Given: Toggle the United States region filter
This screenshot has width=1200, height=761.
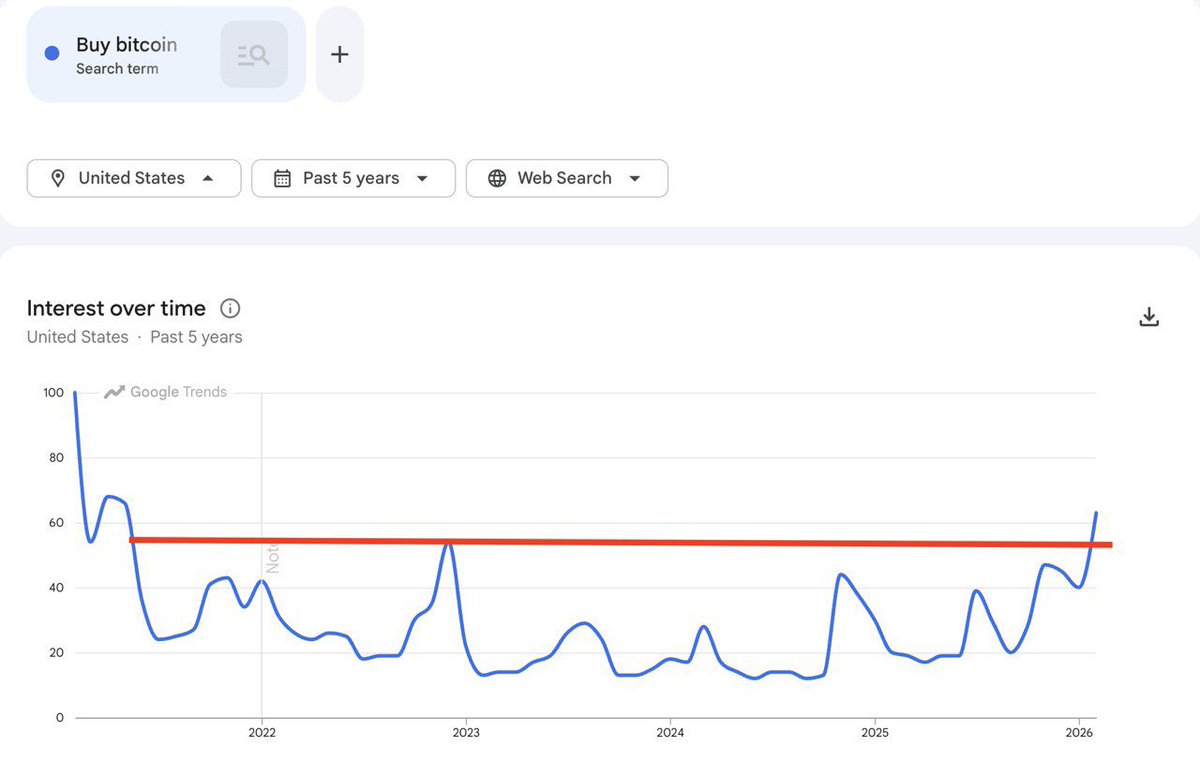Looking at the screenshot, I should pyautogui.click(x=133, y=178).
